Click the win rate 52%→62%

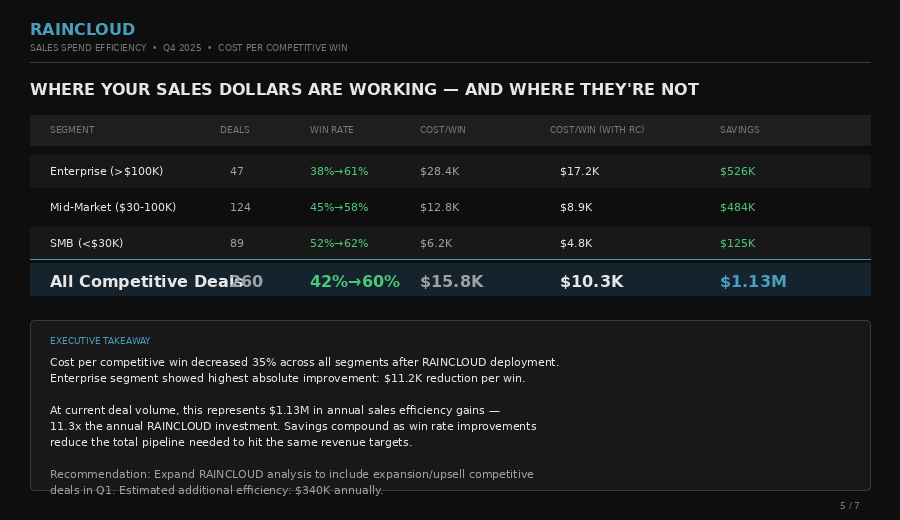click(339, 243)
